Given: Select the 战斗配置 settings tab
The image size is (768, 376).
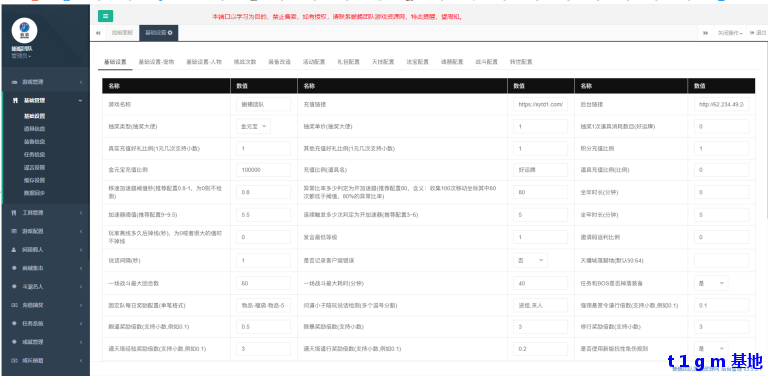Looking at the screenshot, I should pyautogui.click(x=486, y=62).
